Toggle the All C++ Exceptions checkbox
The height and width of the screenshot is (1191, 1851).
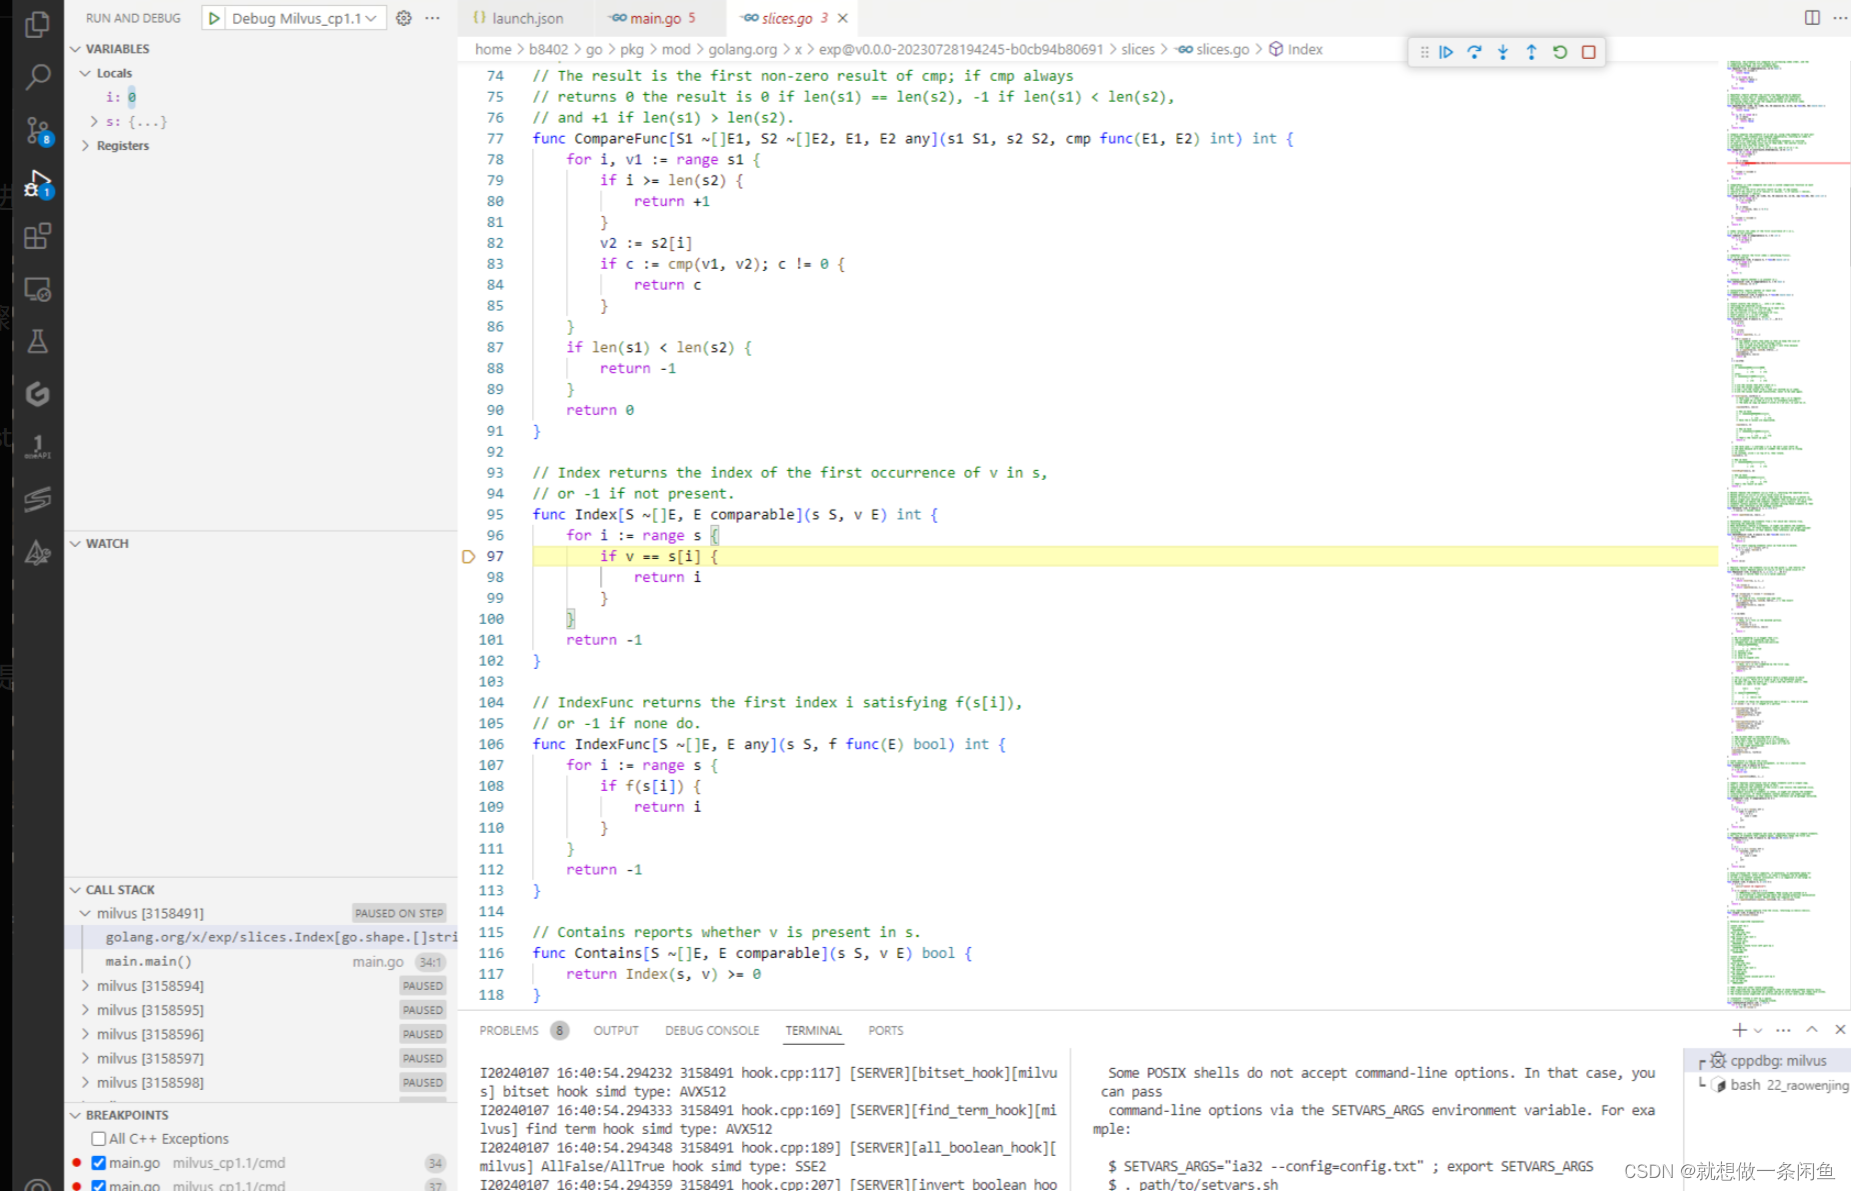(98, 1139)
